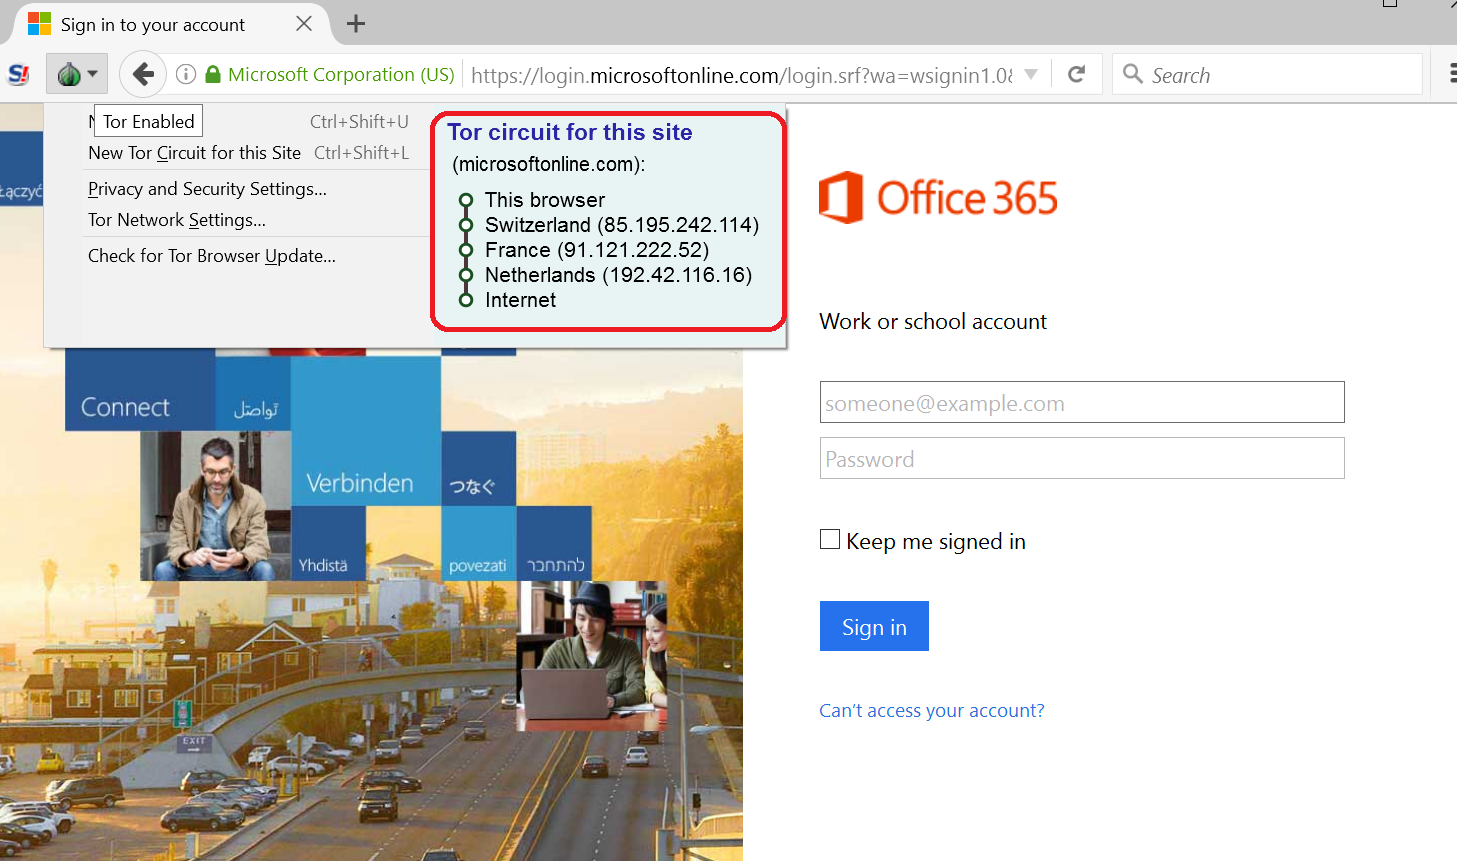Show site information via the (i) icon
The width and height of the screenshot is (1457, 861).
point(185,74)
